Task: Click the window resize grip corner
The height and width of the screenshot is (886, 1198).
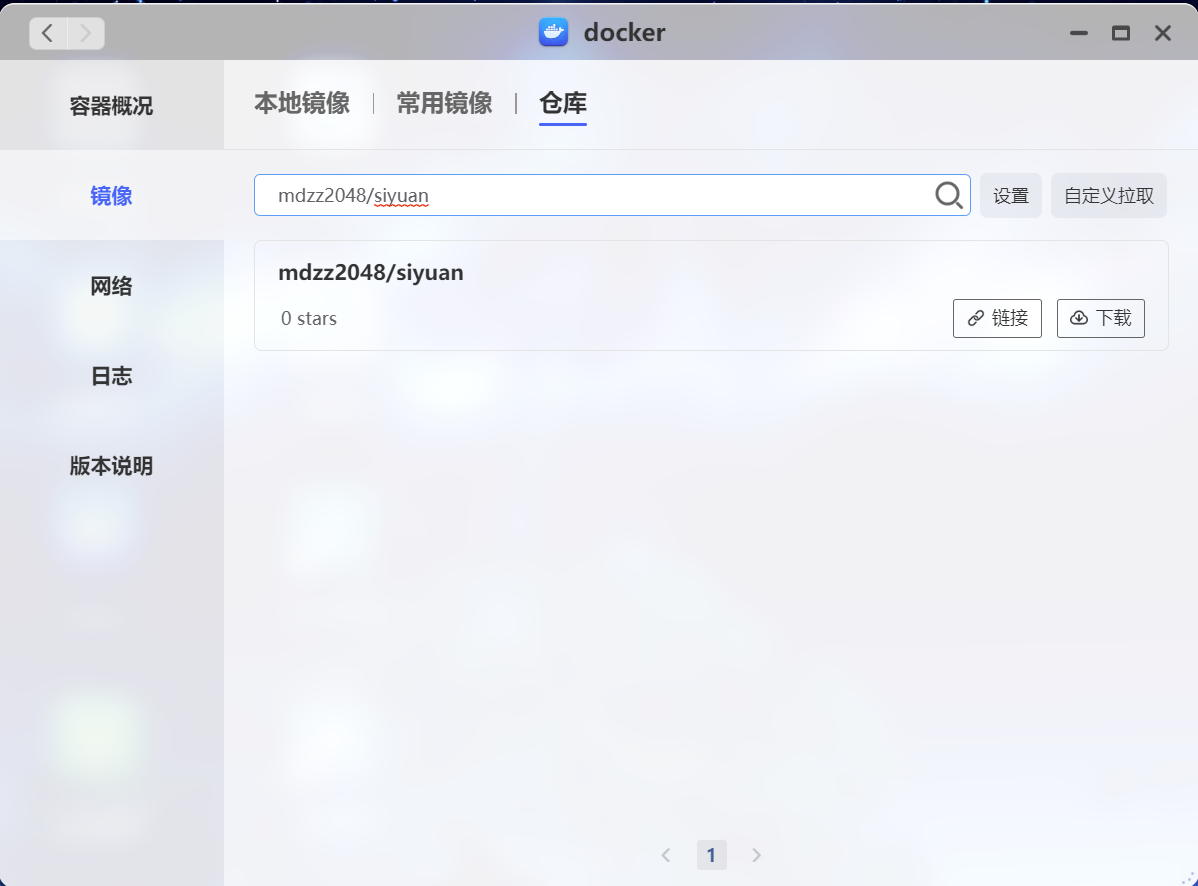Action: pyautogui.click(x=1187, y=878)
